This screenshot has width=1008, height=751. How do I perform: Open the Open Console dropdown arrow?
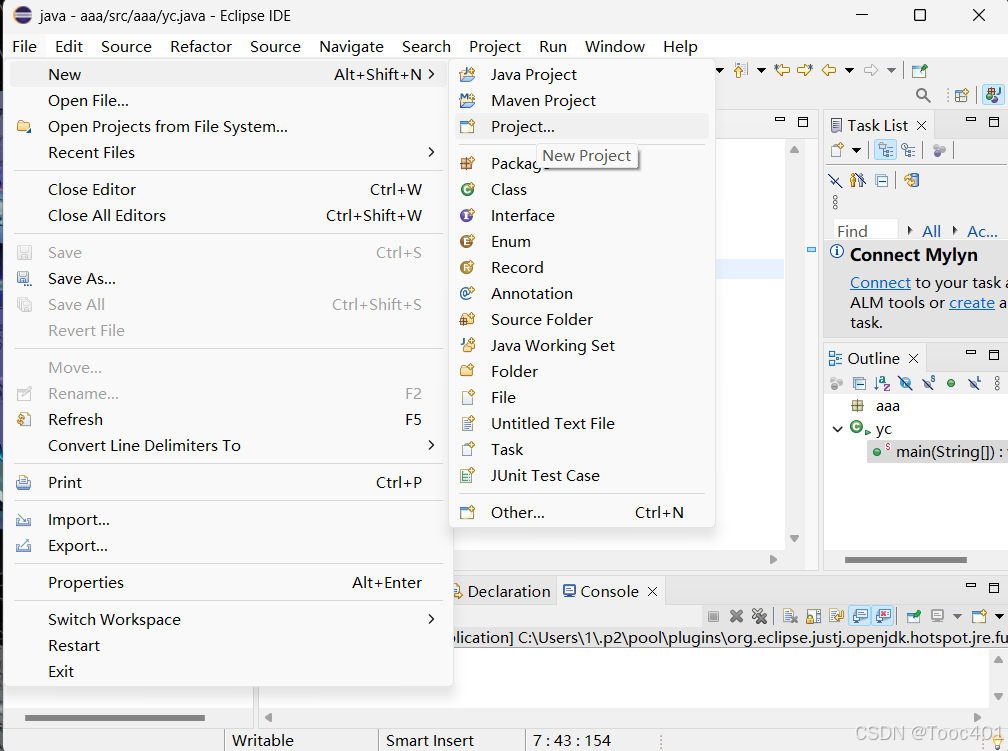[998, 616]
